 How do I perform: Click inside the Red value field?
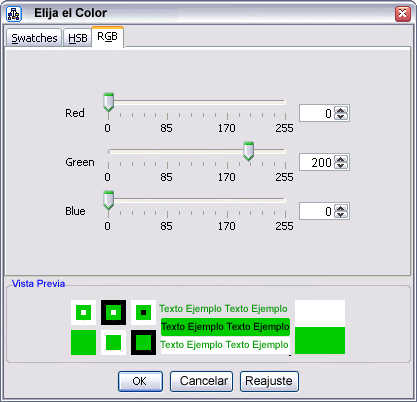[x=316, y=113]
